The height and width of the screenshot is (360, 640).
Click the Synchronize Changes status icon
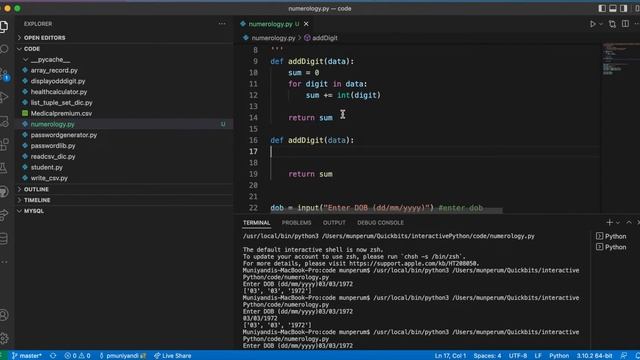pyautogui.click(x=53, y=356)
